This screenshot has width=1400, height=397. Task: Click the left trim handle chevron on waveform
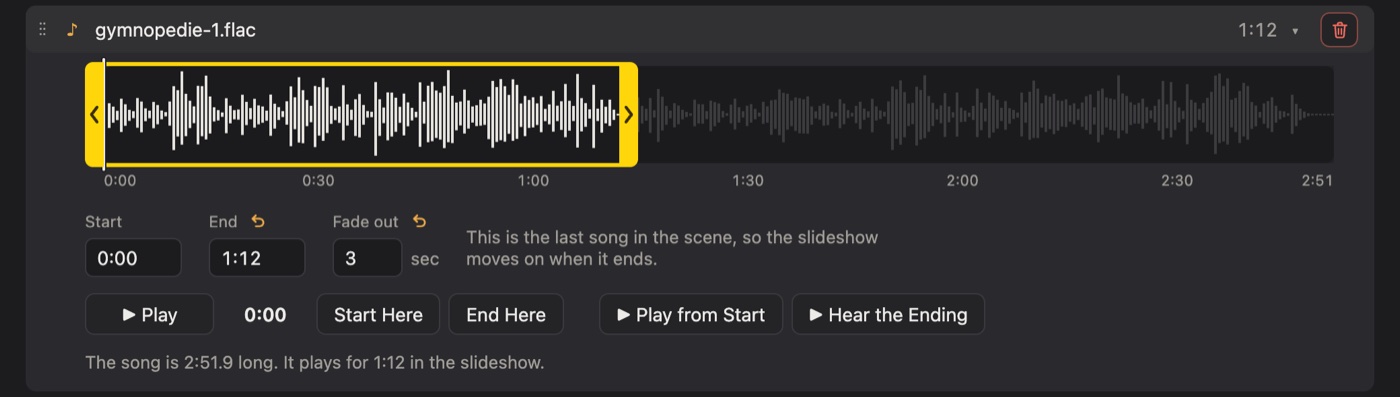94,115
